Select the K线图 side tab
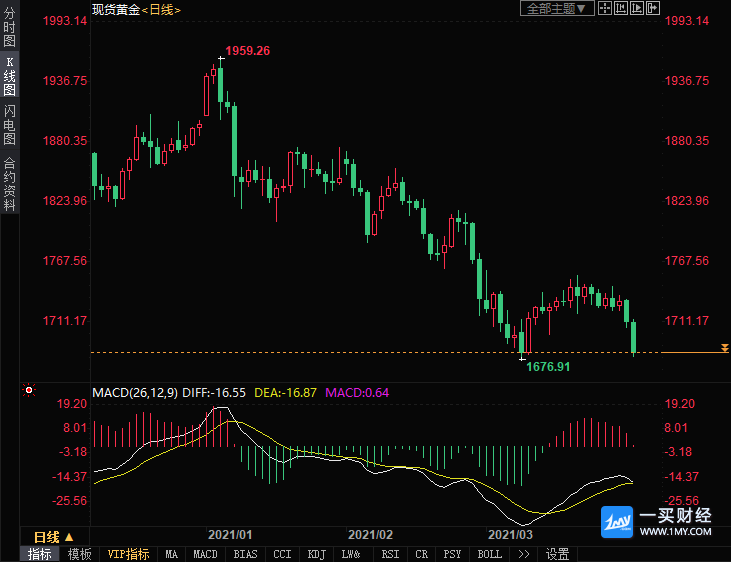Viewport: 731px width, 562px height. 9,76
